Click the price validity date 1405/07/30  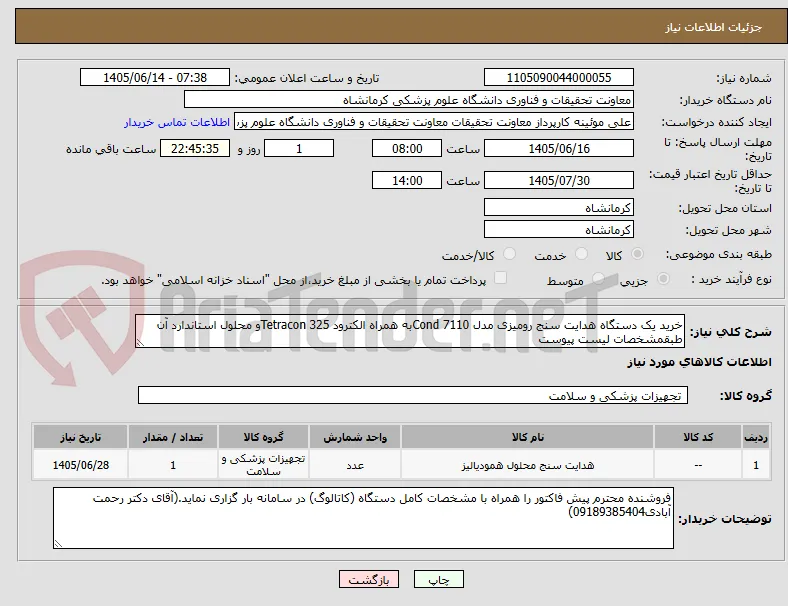tap(559, 180)
